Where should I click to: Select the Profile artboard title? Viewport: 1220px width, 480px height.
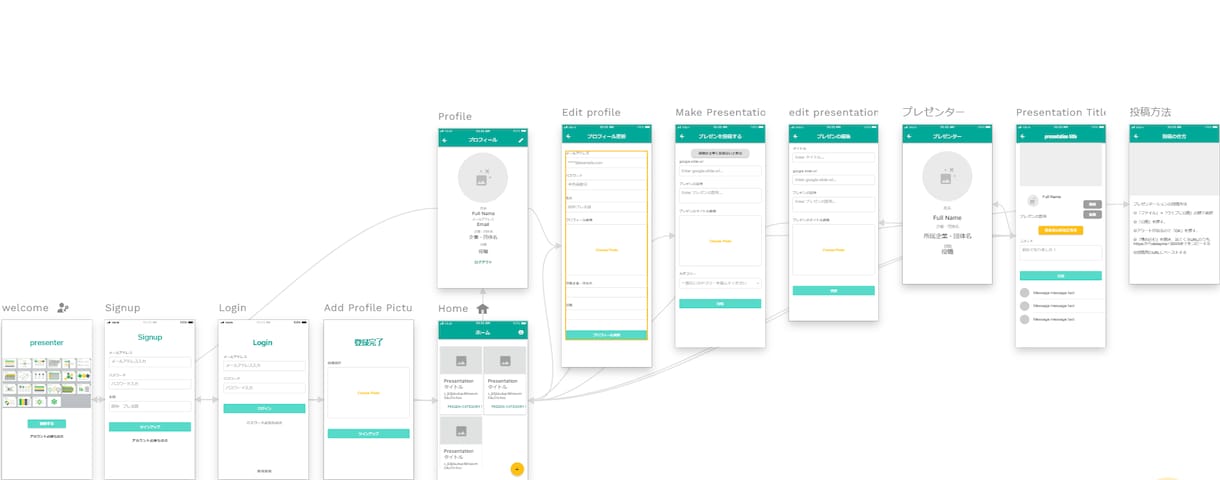coord(455,117)
